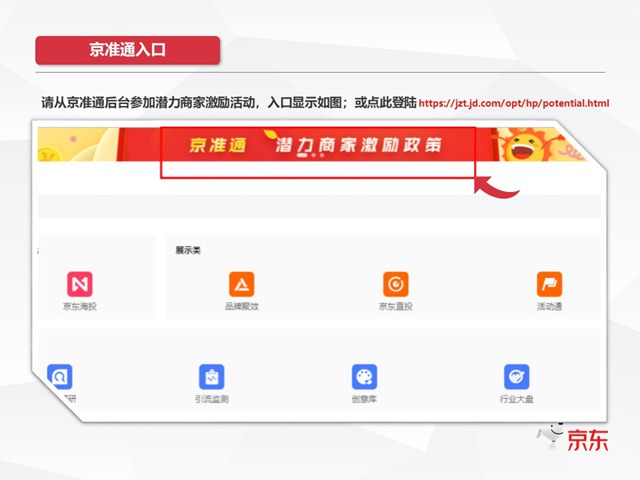Open the 品牌聚效 orange icon
The image size is (640, 480).
242,284
